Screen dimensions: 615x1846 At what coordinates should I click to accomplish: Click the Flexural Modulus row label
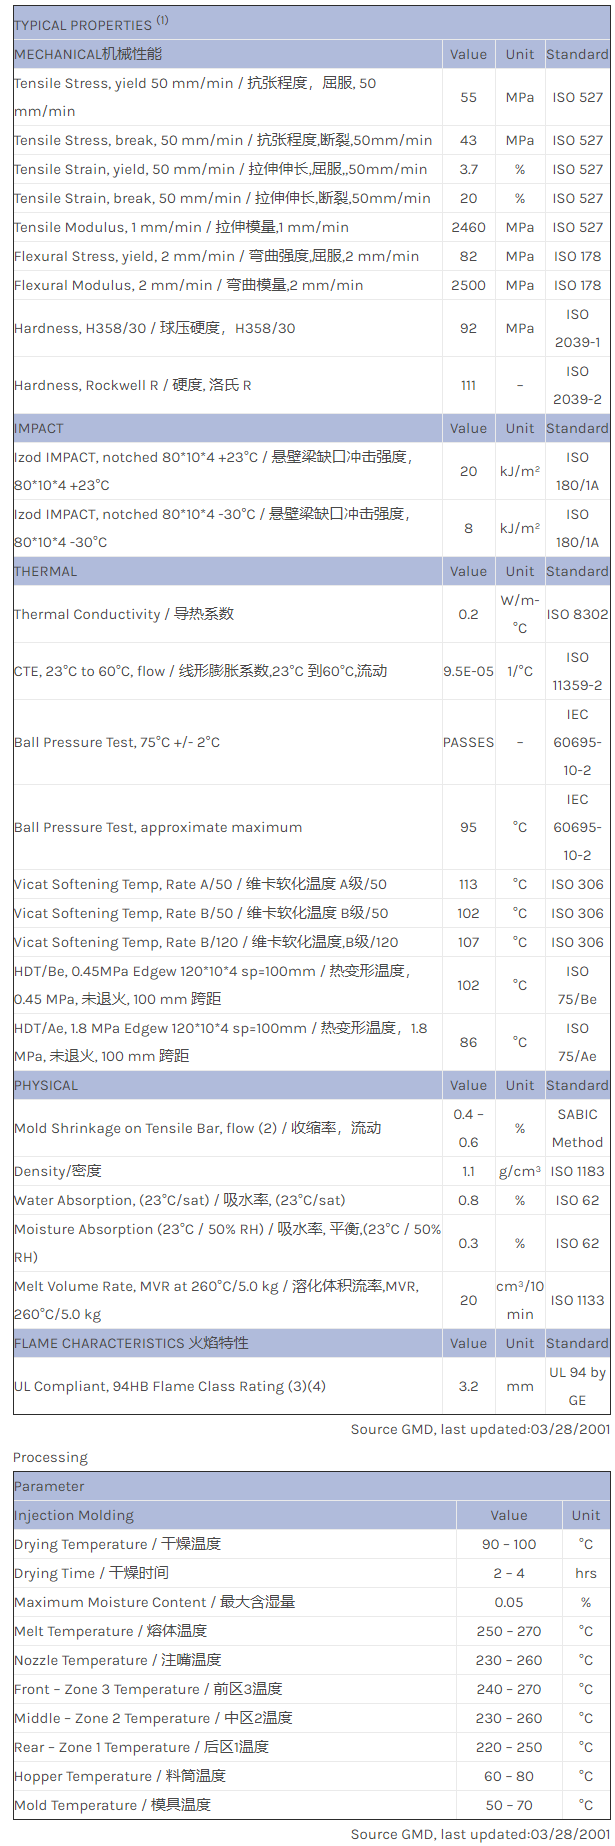click(x=188, y=285)
